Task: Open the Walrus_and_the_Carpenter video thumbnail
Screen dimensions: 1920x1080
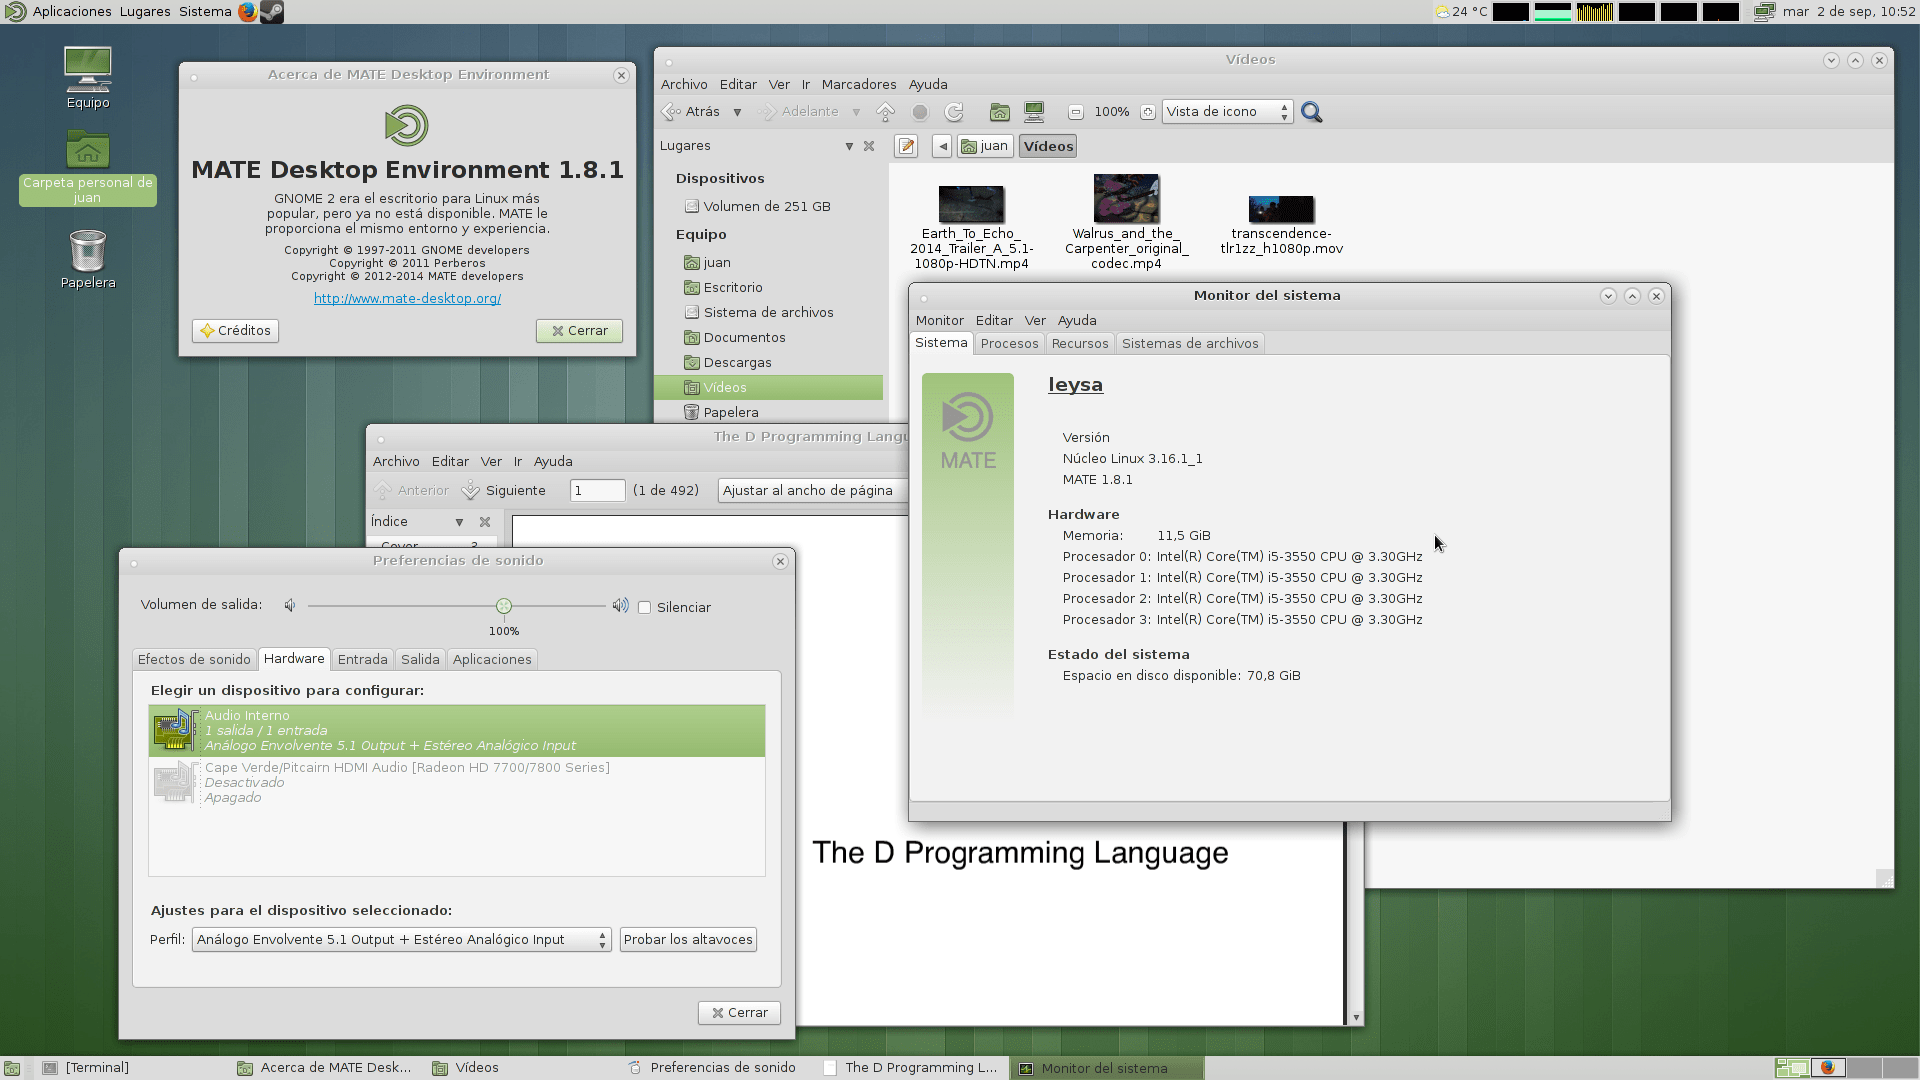Action: coord(1126,197)
